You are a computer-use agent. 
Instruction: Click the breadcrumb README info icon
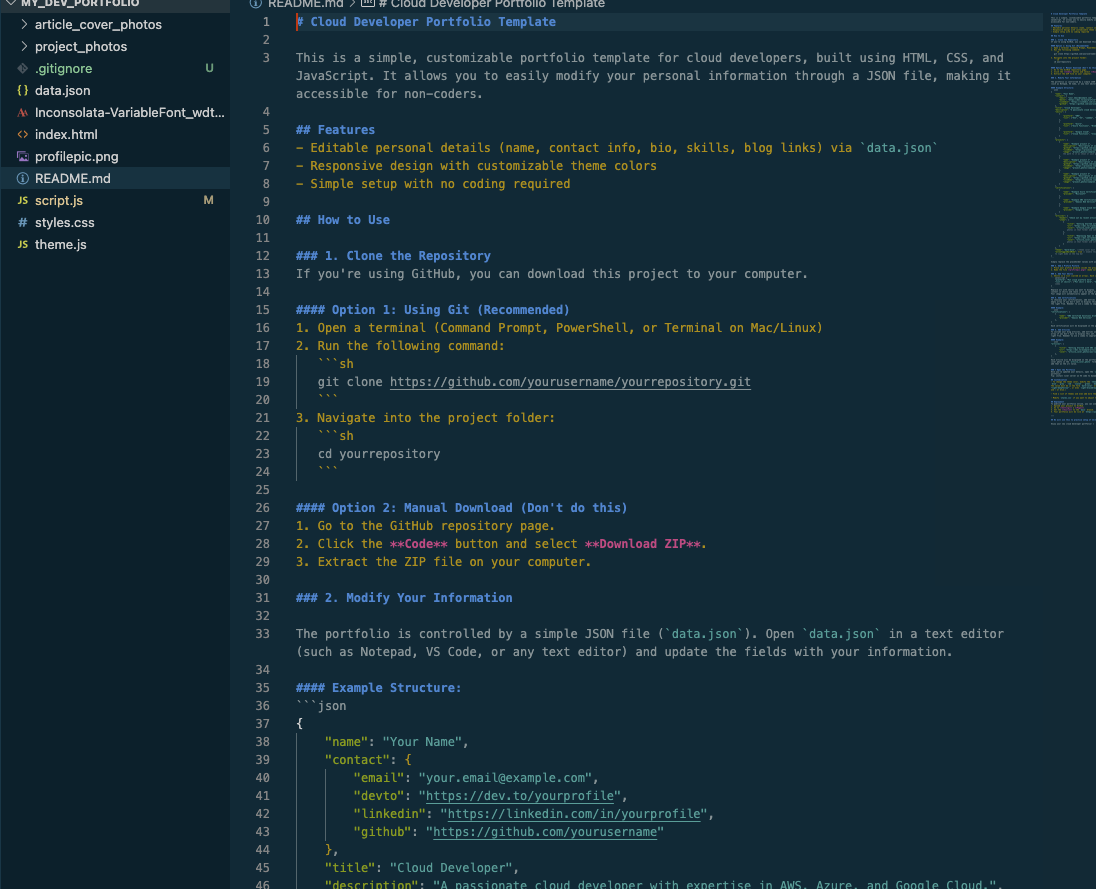[256, 3]
